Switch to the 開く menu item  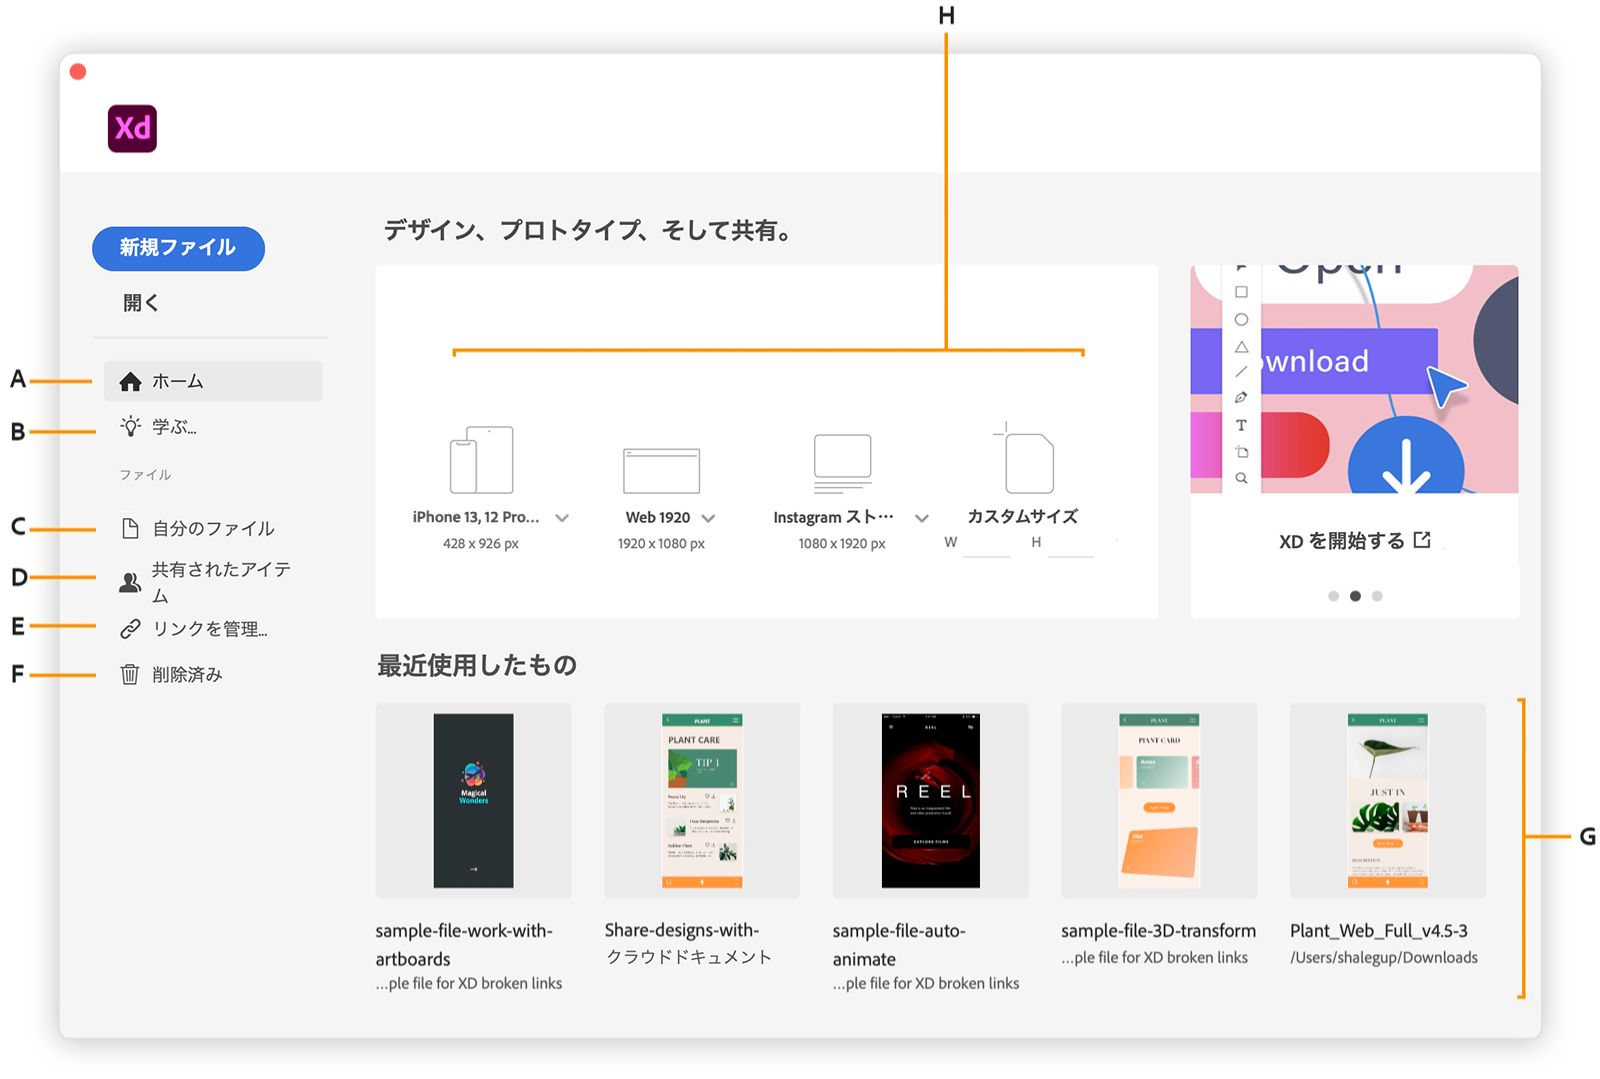click(x=140, y=302)
